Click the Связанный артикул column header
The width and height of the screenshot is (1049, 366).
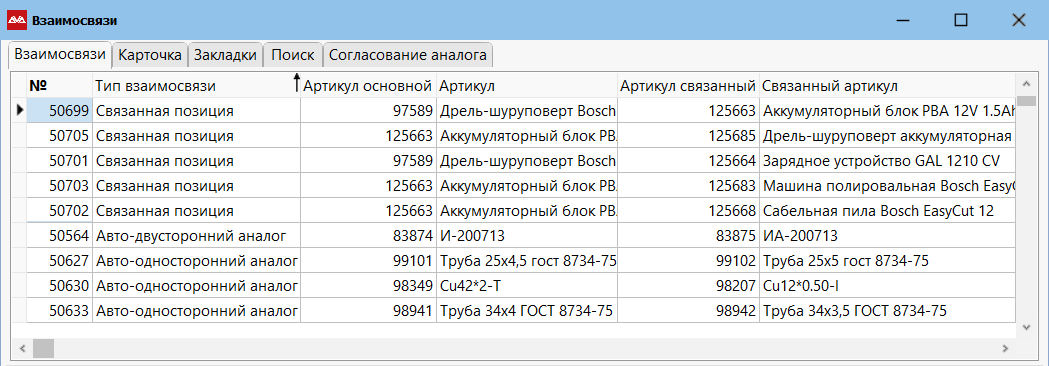(x=887, y=86)
